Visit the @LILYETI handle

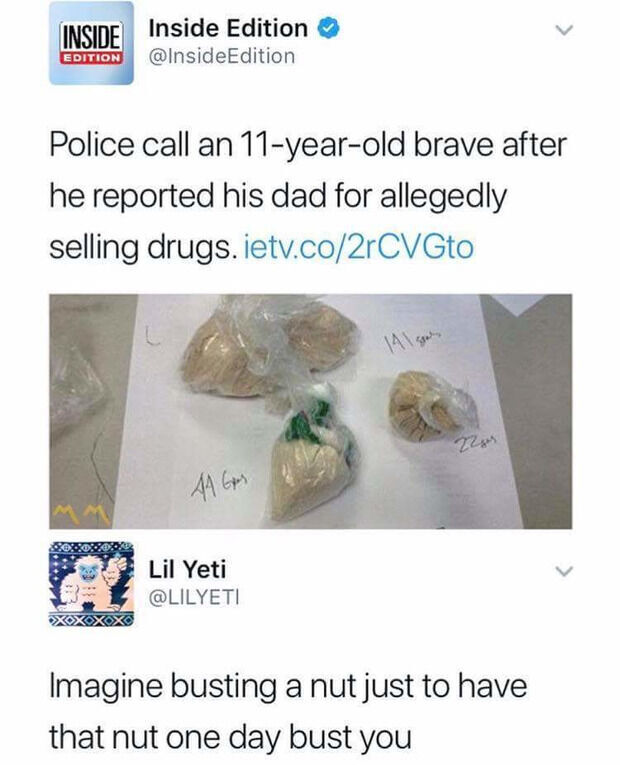(194, 598)
